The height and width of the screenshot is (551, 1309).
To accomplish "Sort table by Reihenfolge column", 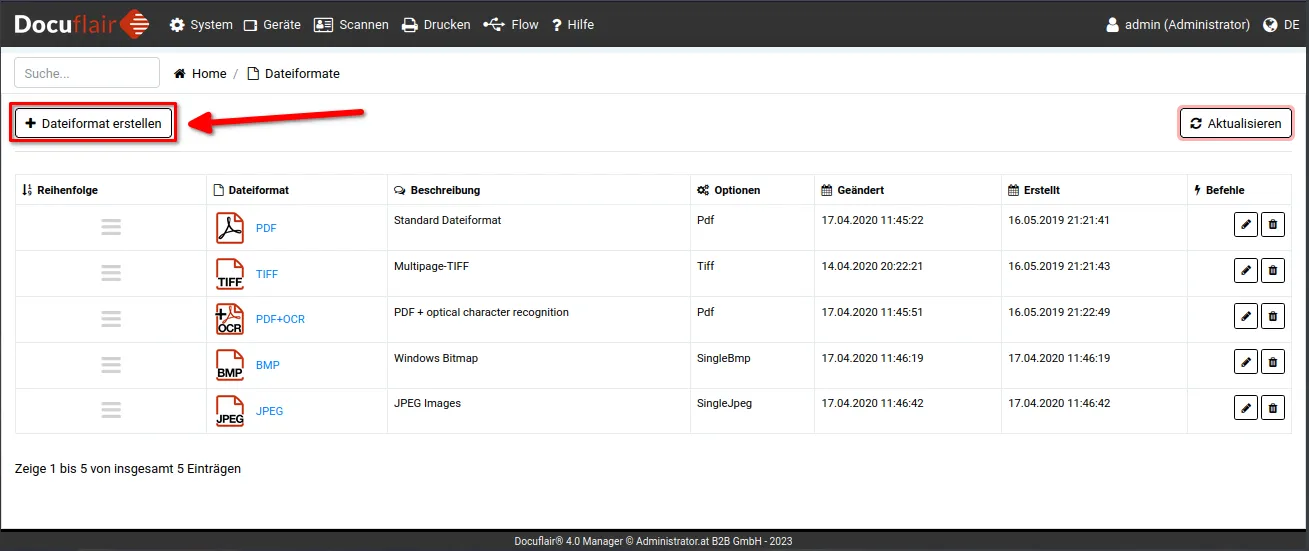I will pos(60,190).
